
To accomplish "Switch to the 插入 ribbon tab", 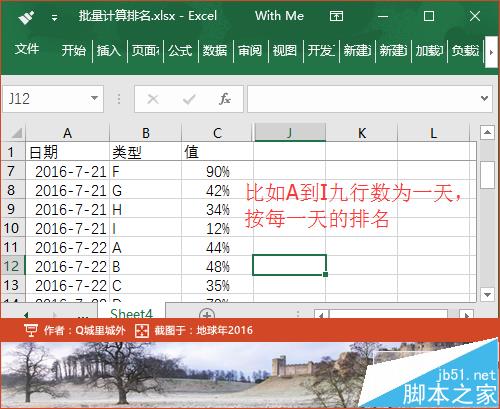I will click(x=109, y=51).
